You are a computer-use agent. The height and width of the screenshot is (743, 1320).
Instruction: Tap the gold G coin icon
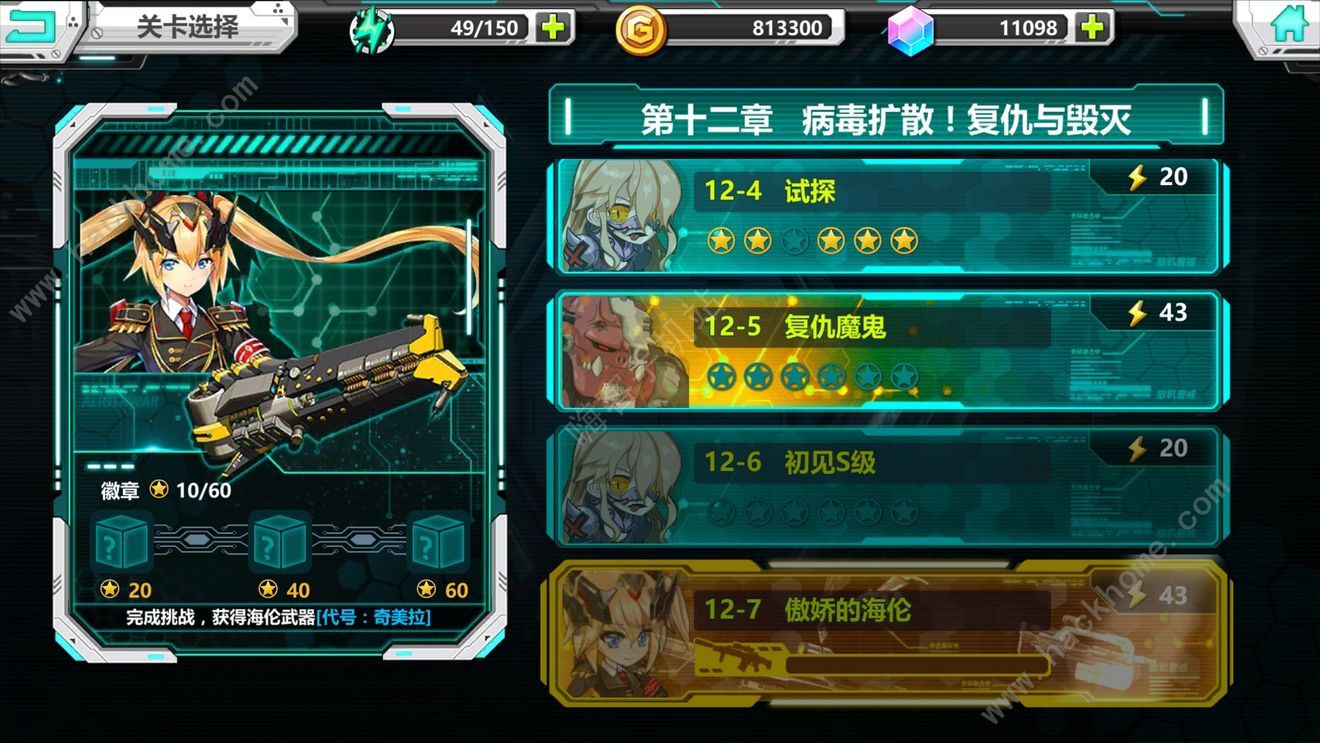640,30
